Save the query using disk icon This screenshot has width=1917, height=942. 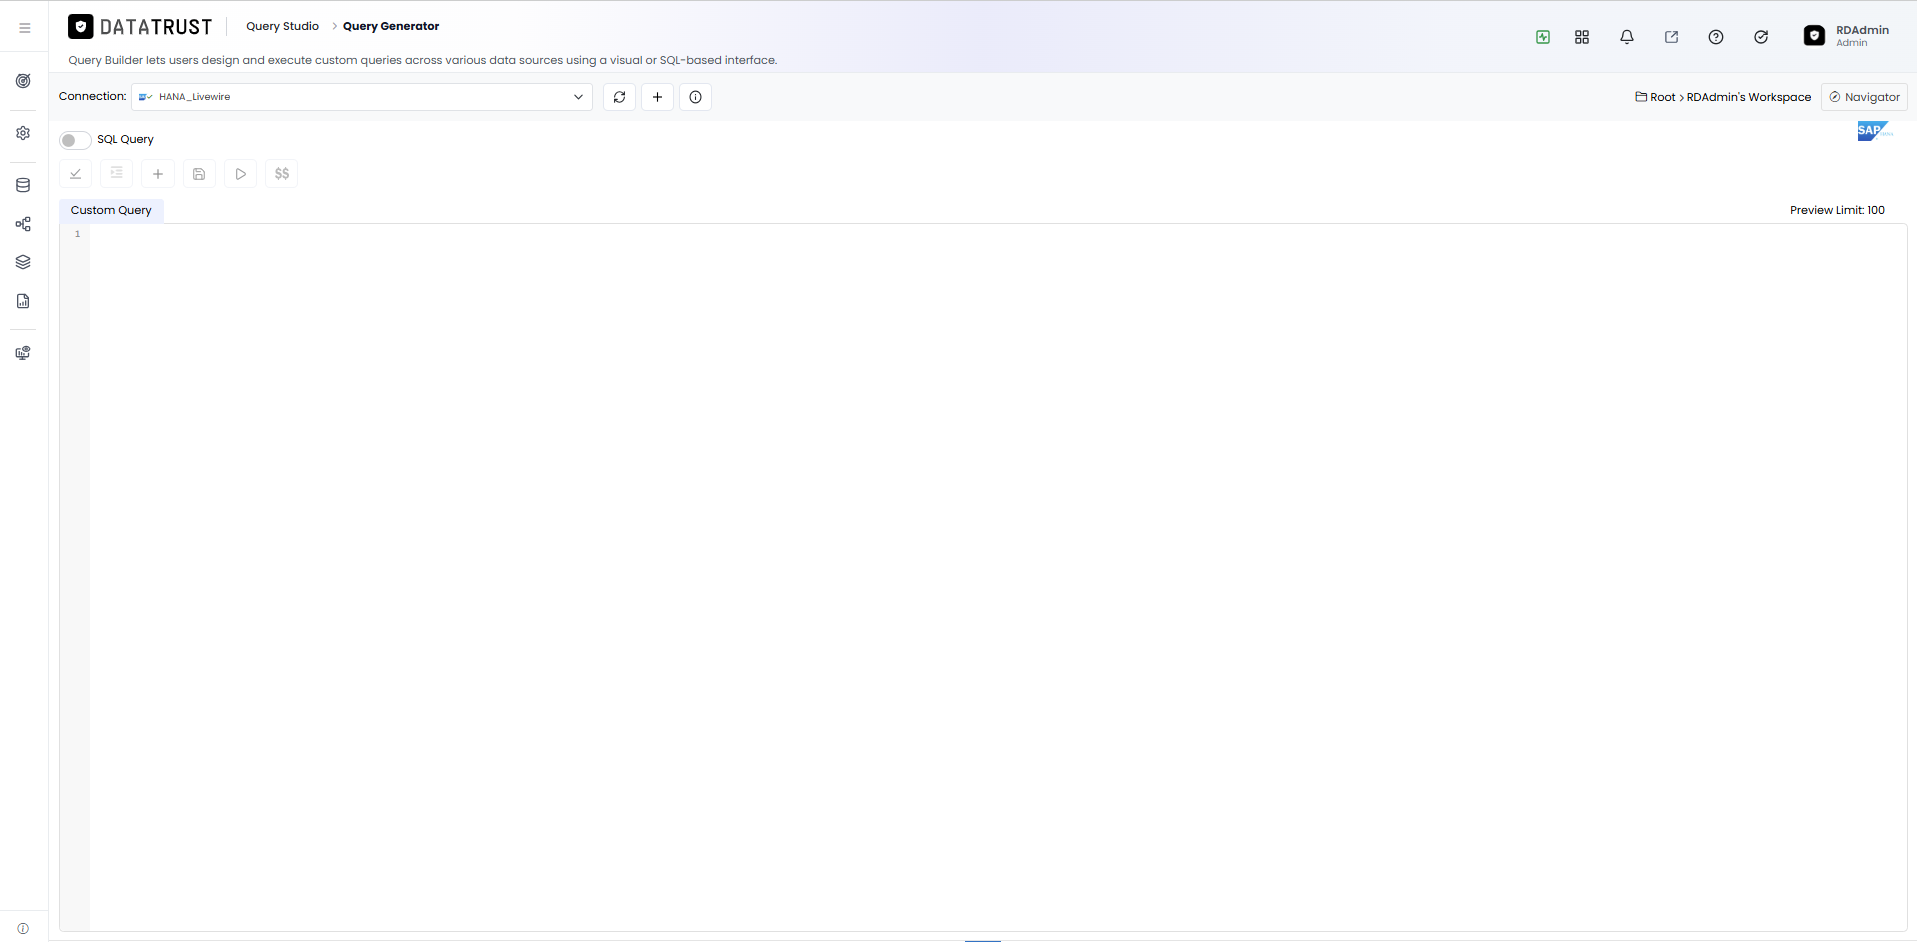(199, 174)
